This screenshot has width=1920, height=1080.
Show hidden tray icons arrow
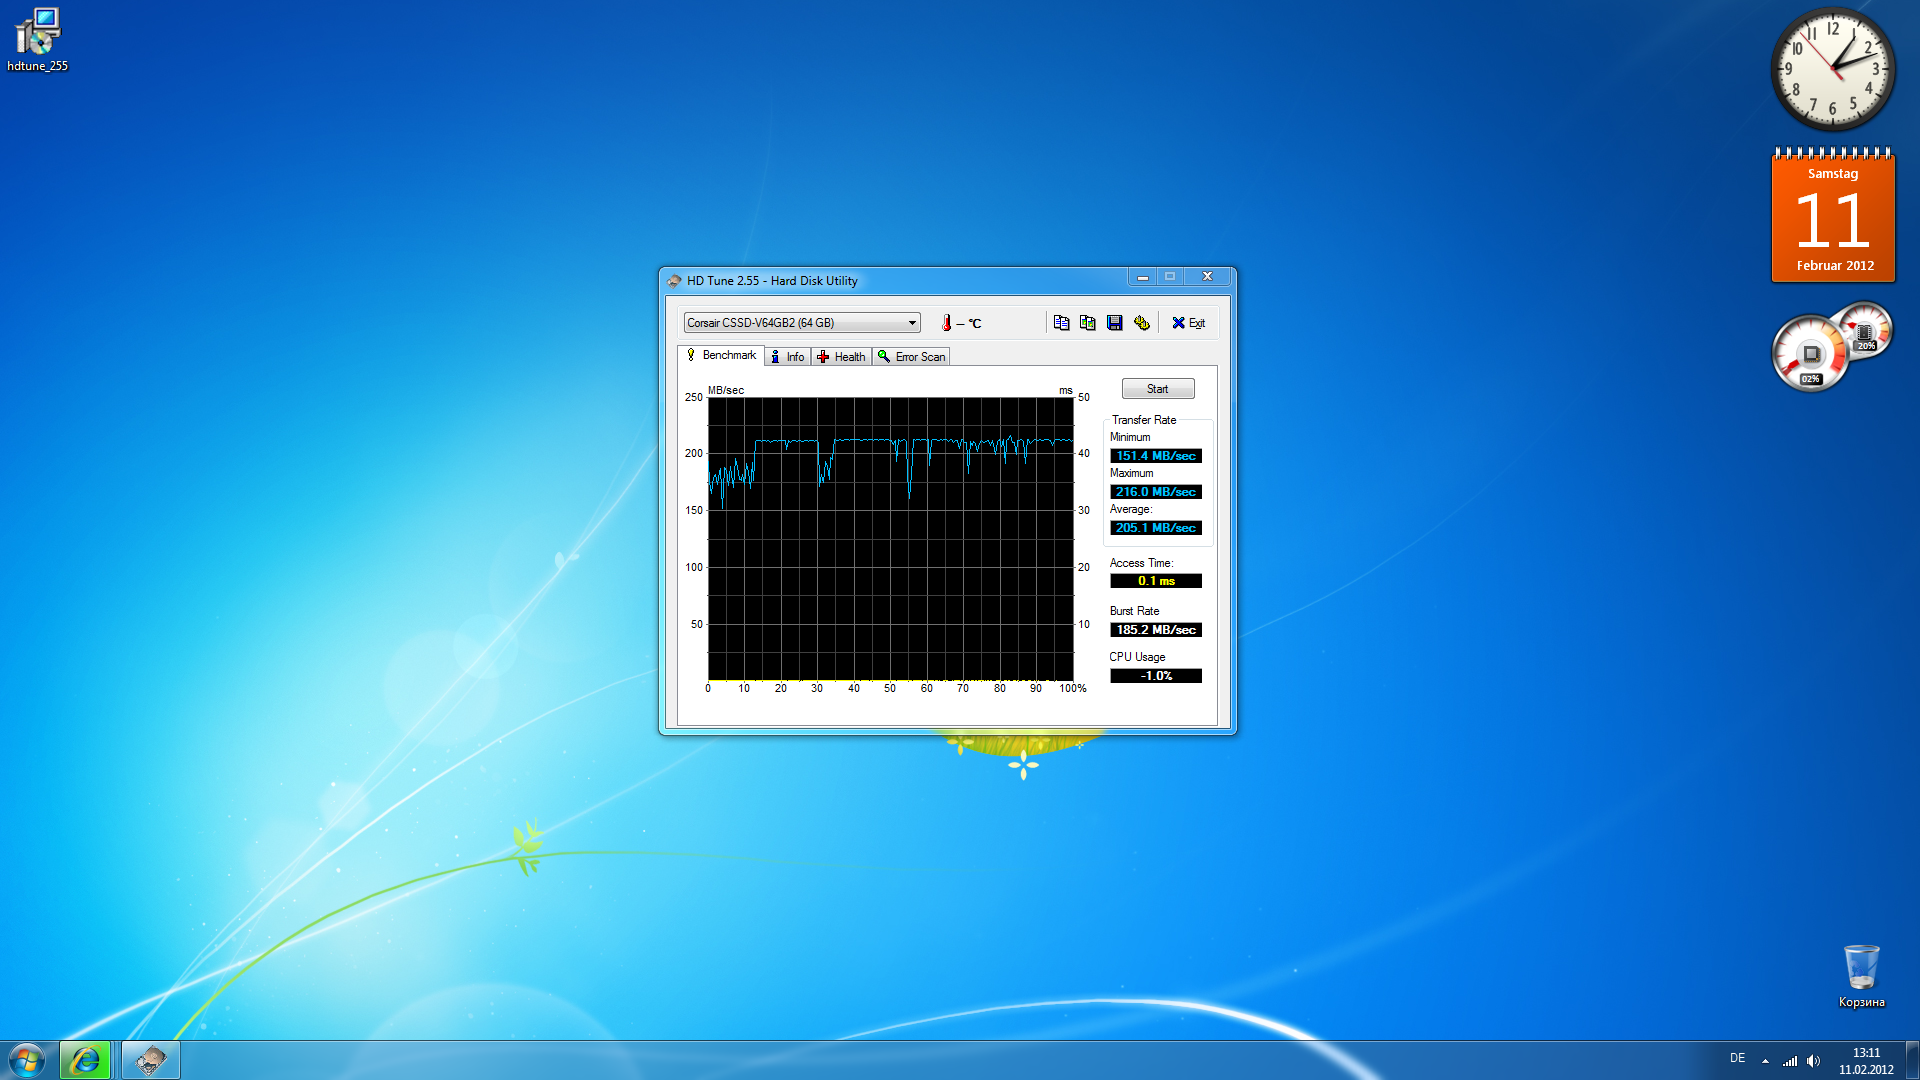[1765, 1061]
